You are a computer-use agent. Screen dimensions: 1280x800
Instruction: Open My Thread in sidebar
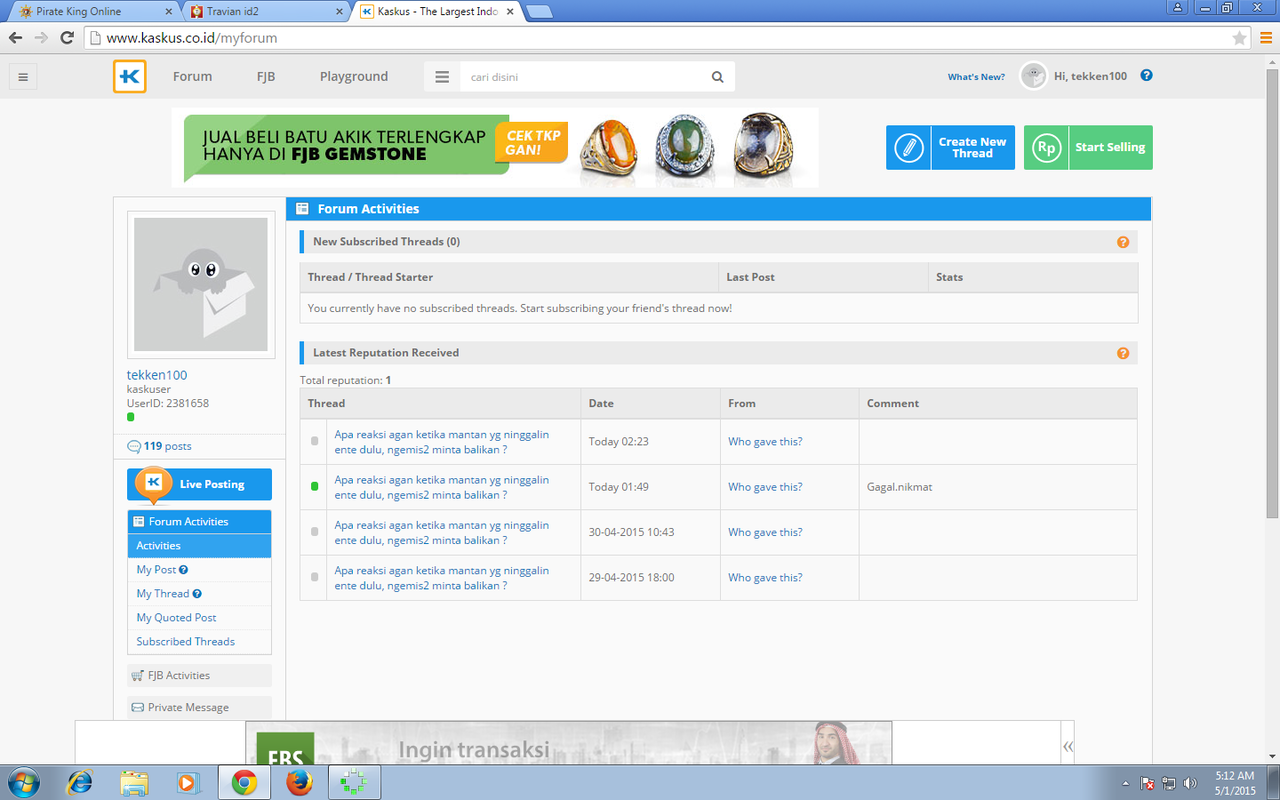[x=162, y=594]
